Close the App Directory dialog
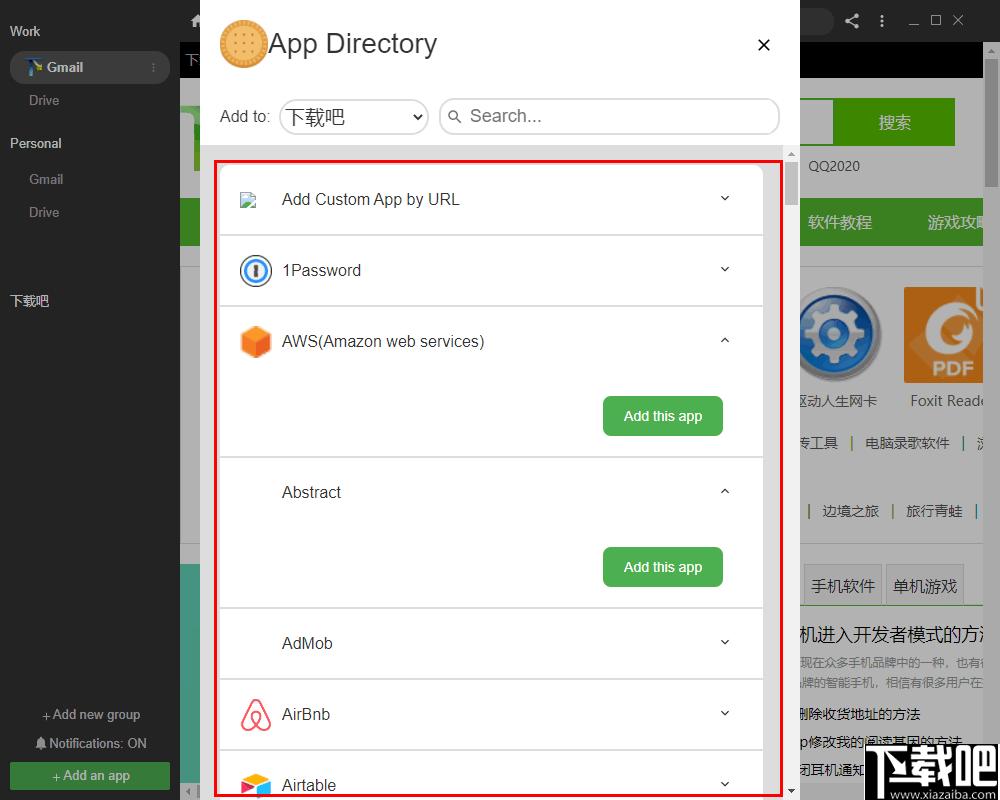 tap(763, 45)
